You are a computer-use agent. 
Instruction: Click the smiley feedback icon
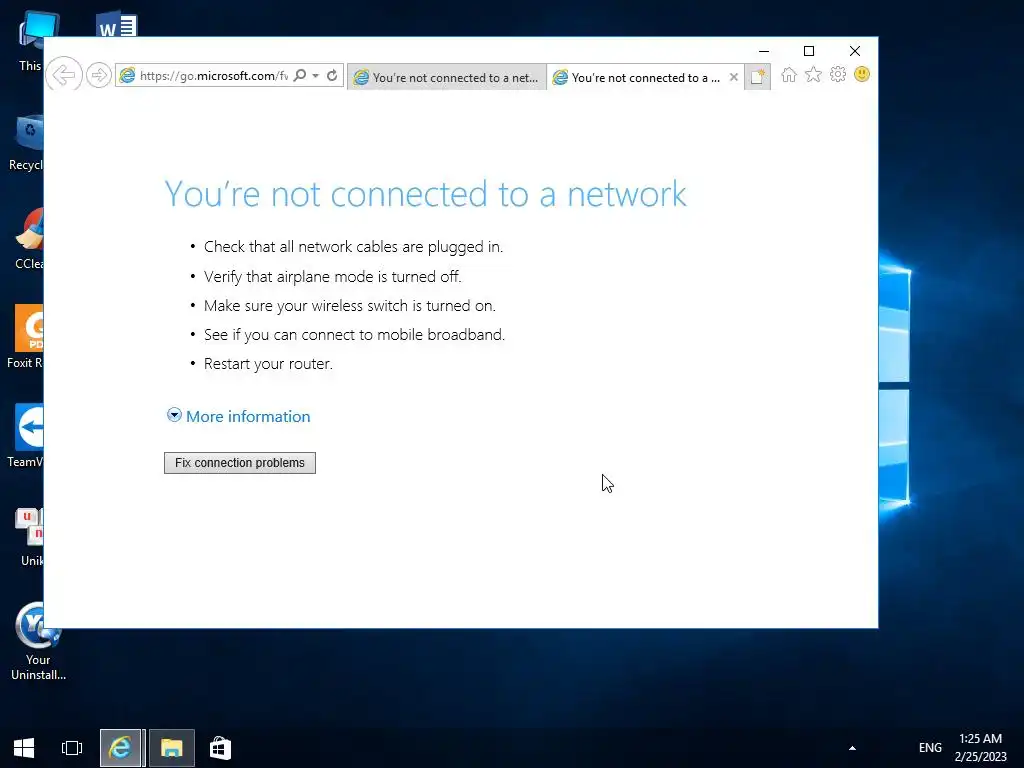coord(862,74)
